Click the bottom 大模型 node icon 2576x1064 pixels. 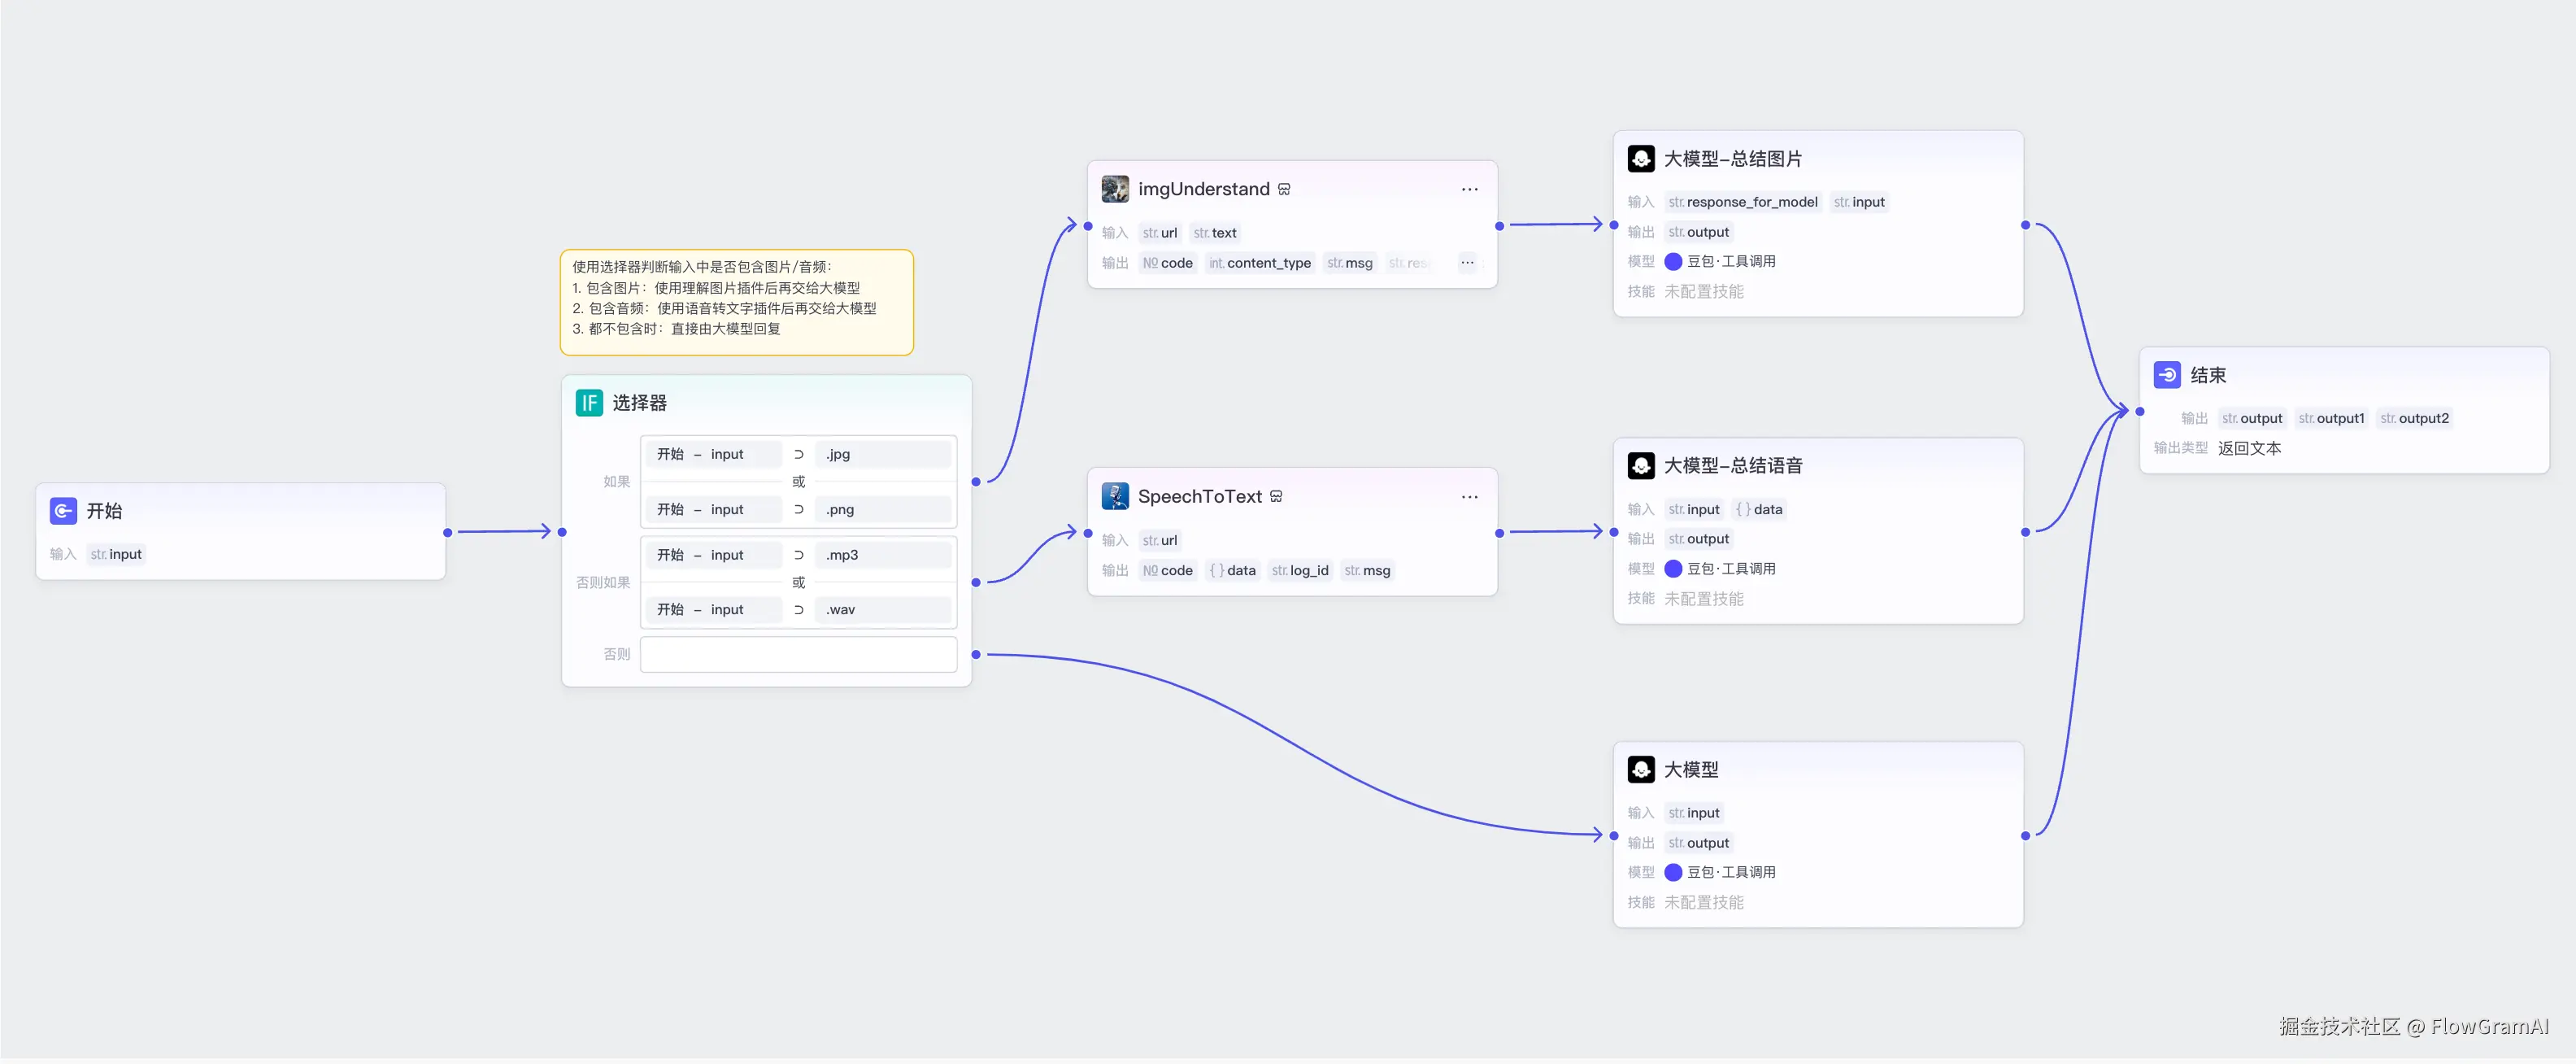point(1641,770)
